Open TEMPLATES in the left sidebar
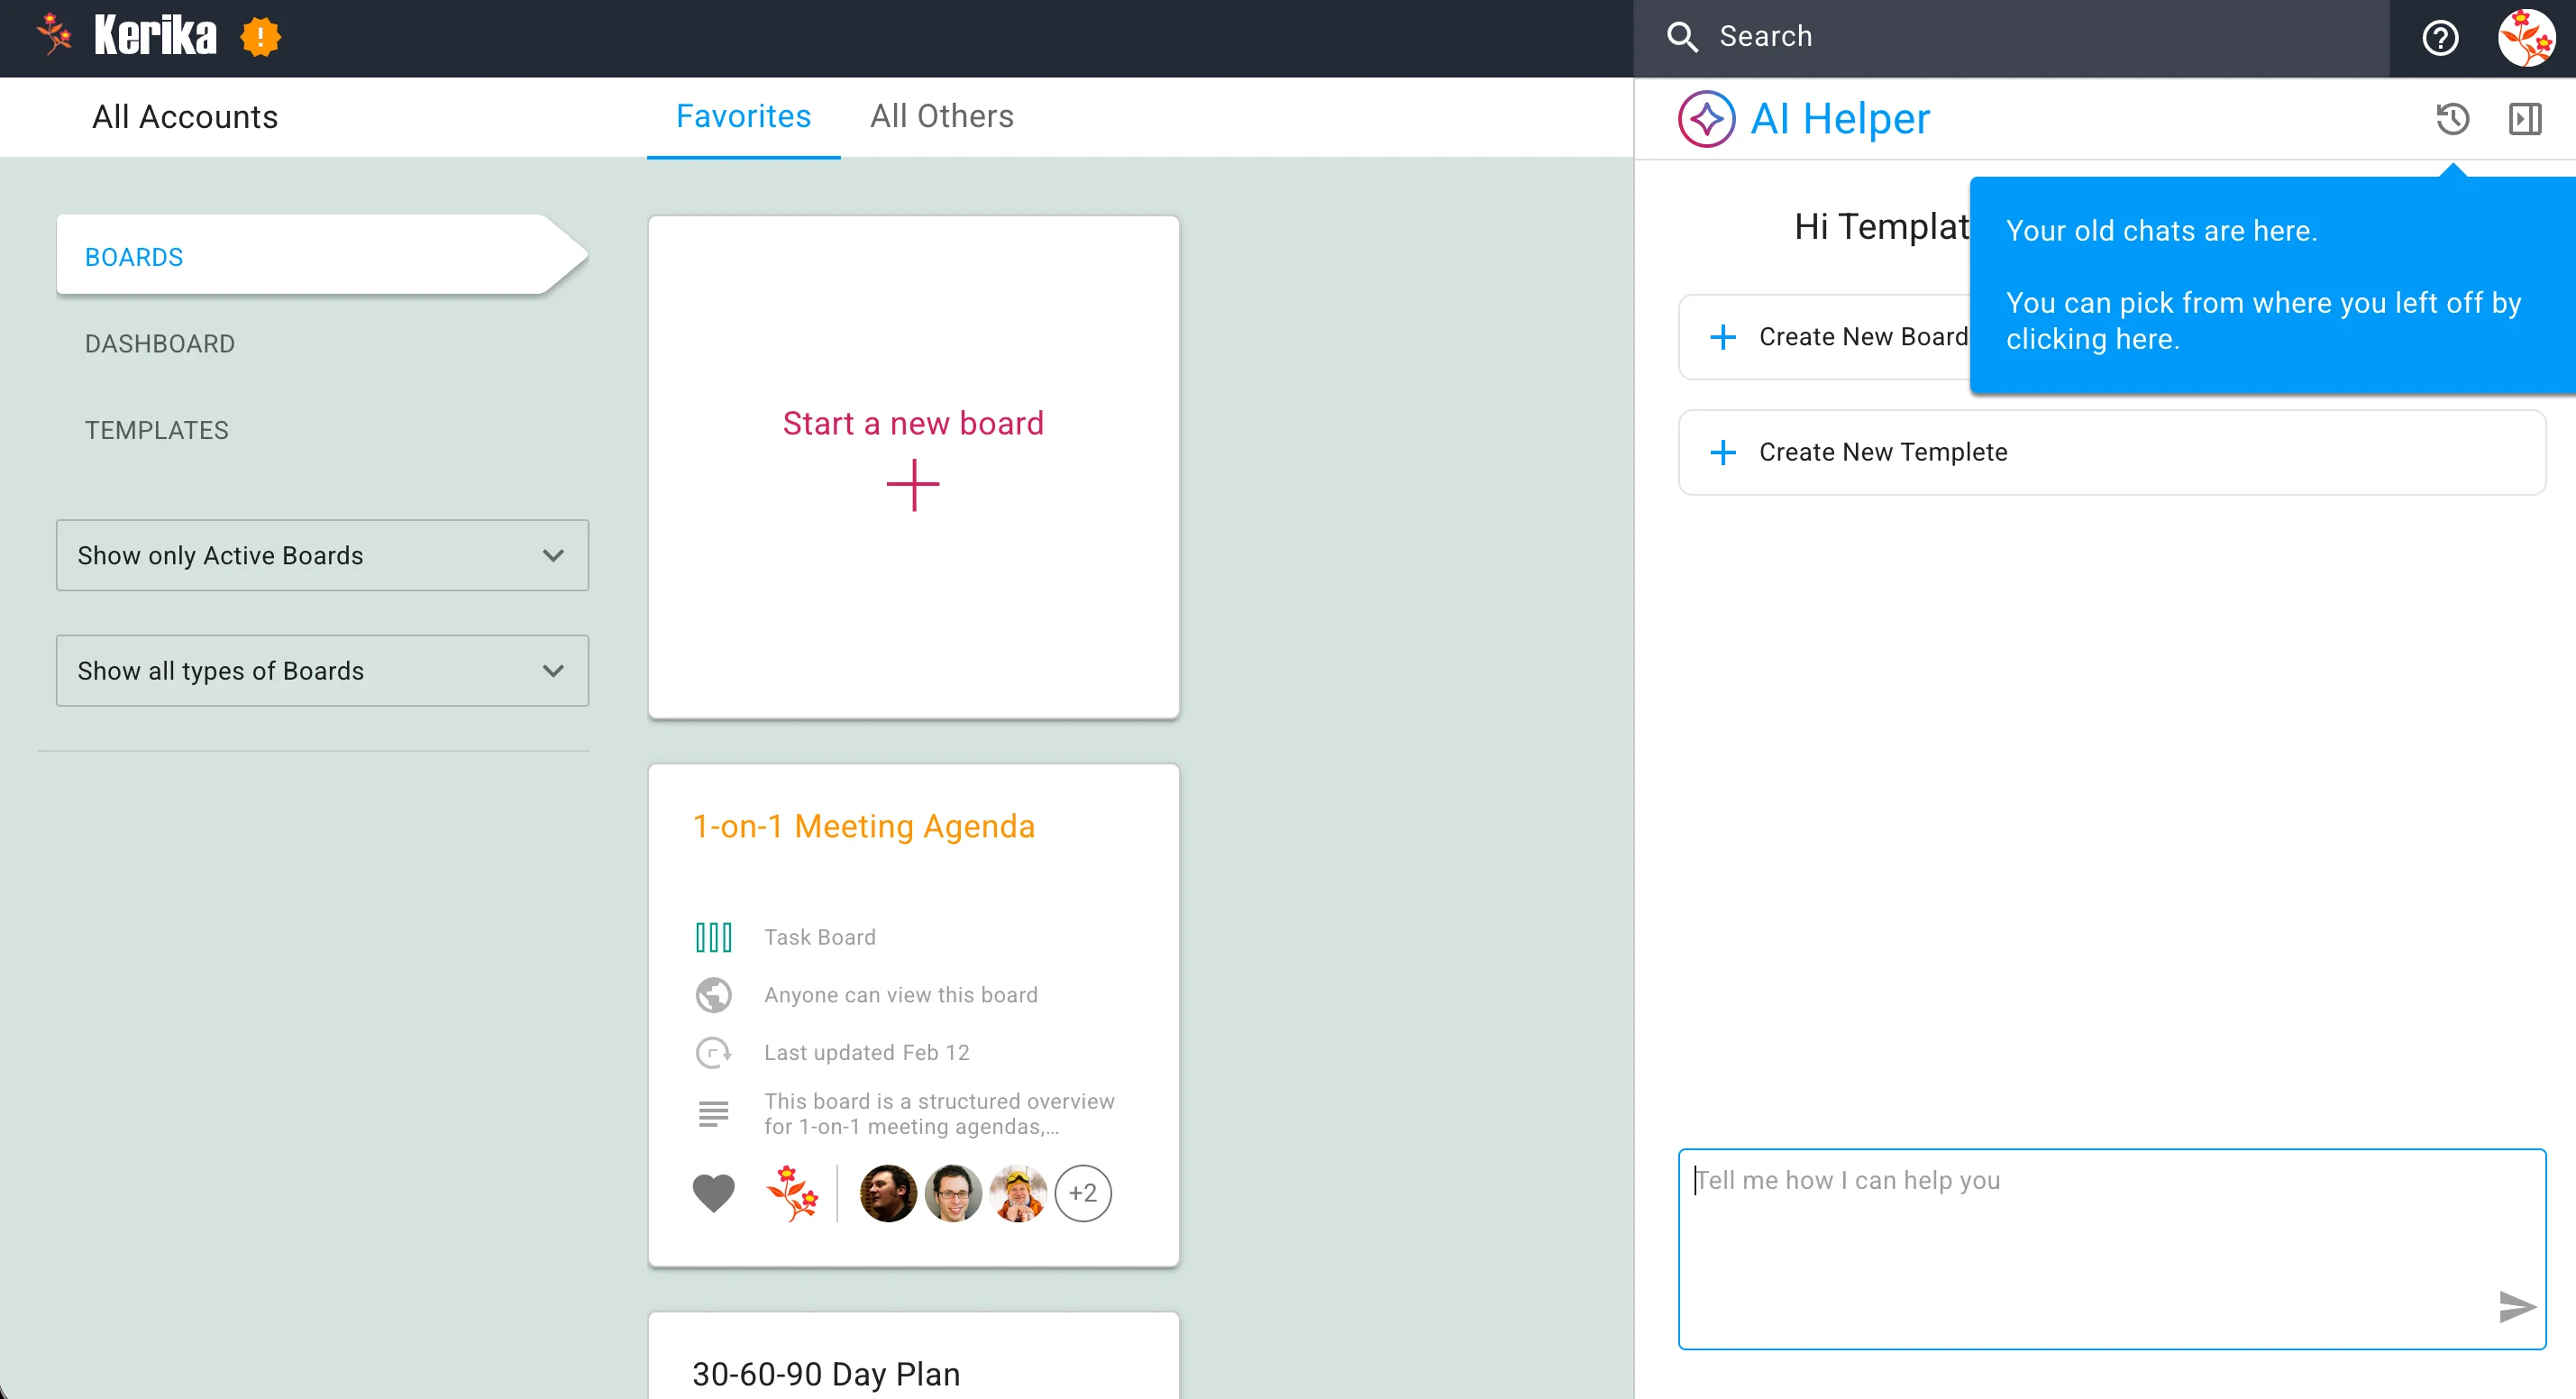Image resolution: width=2576 pixels, height=1399 pixels. point(156,430)
